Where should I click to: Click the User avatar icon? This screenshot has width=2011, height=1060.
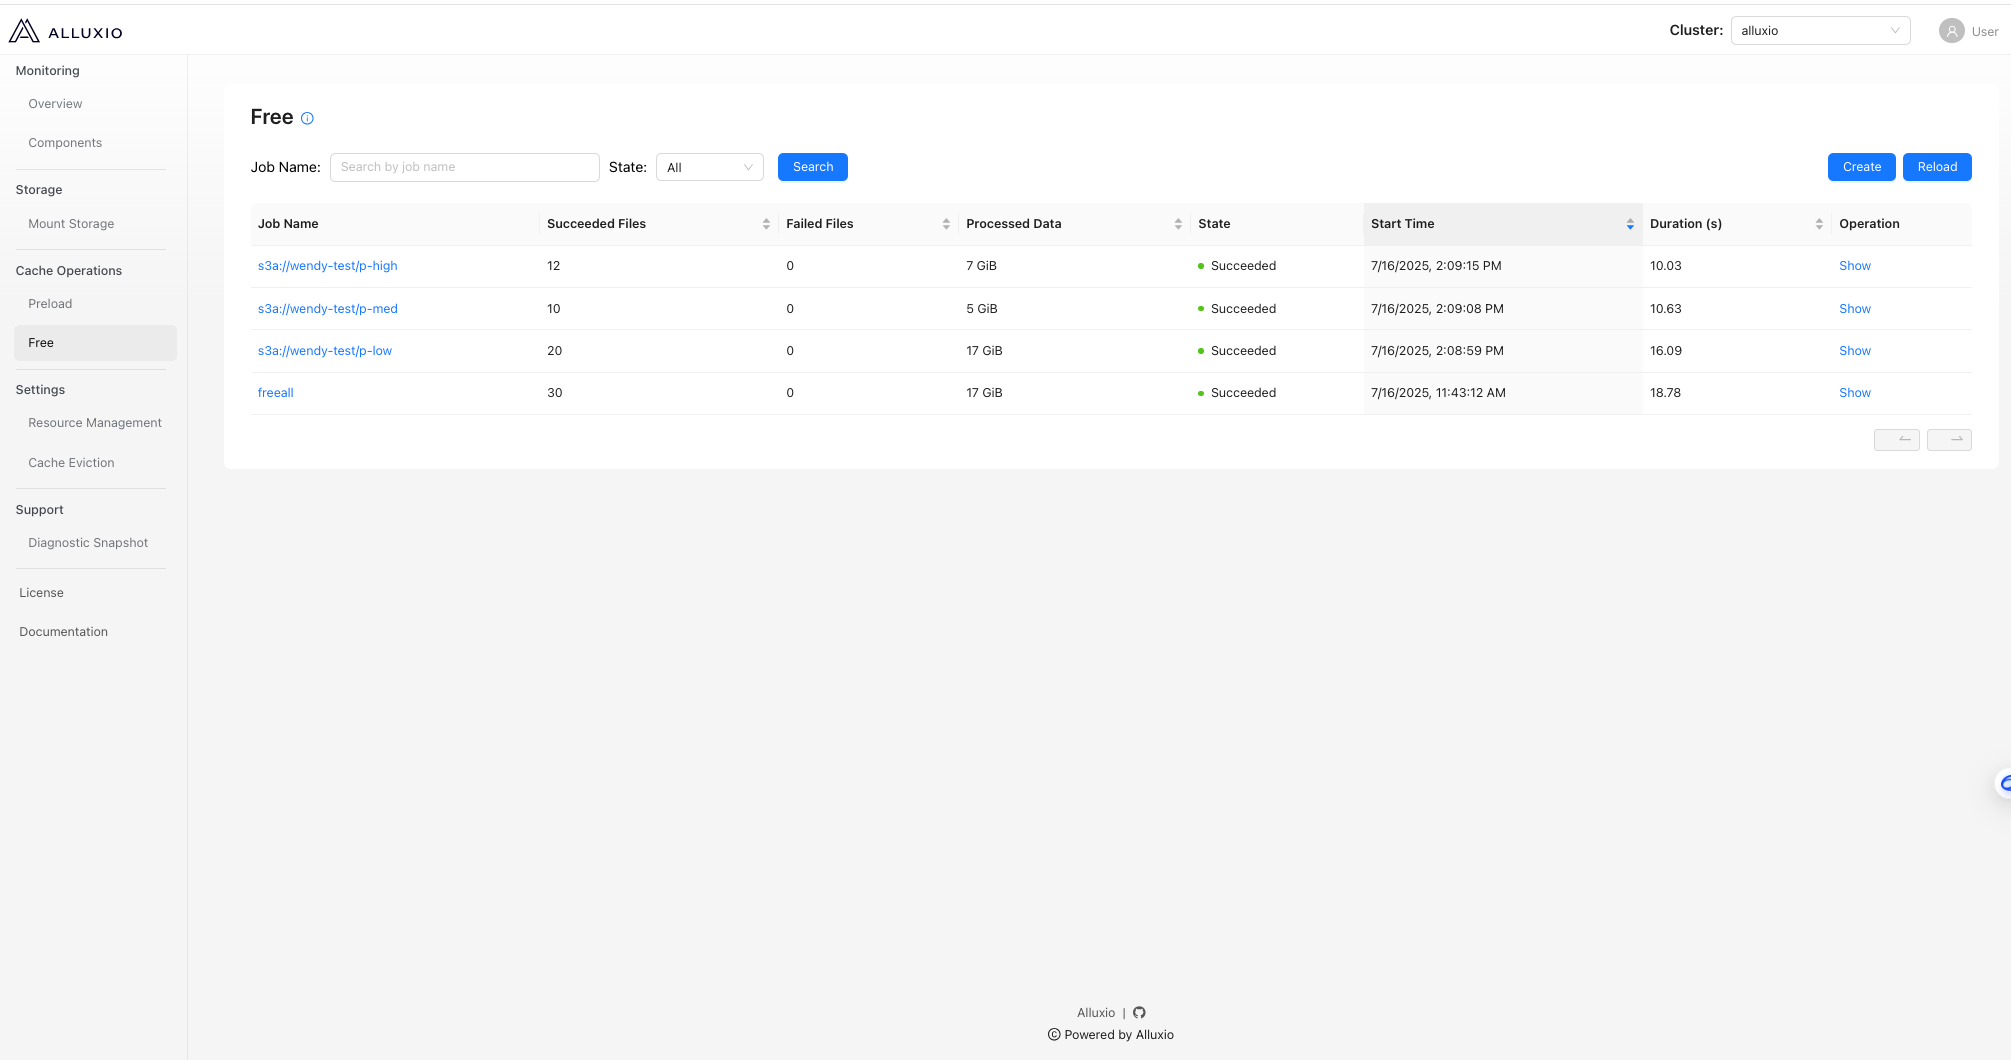click(x=1951, y=31)
